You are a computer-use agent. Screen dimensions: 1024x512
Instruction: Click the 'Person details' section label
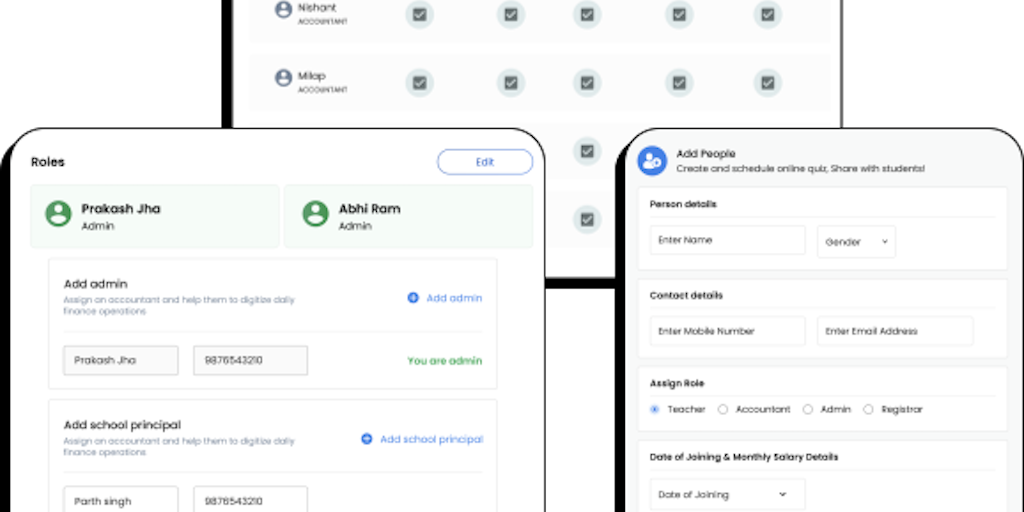[x=683, y=204]
